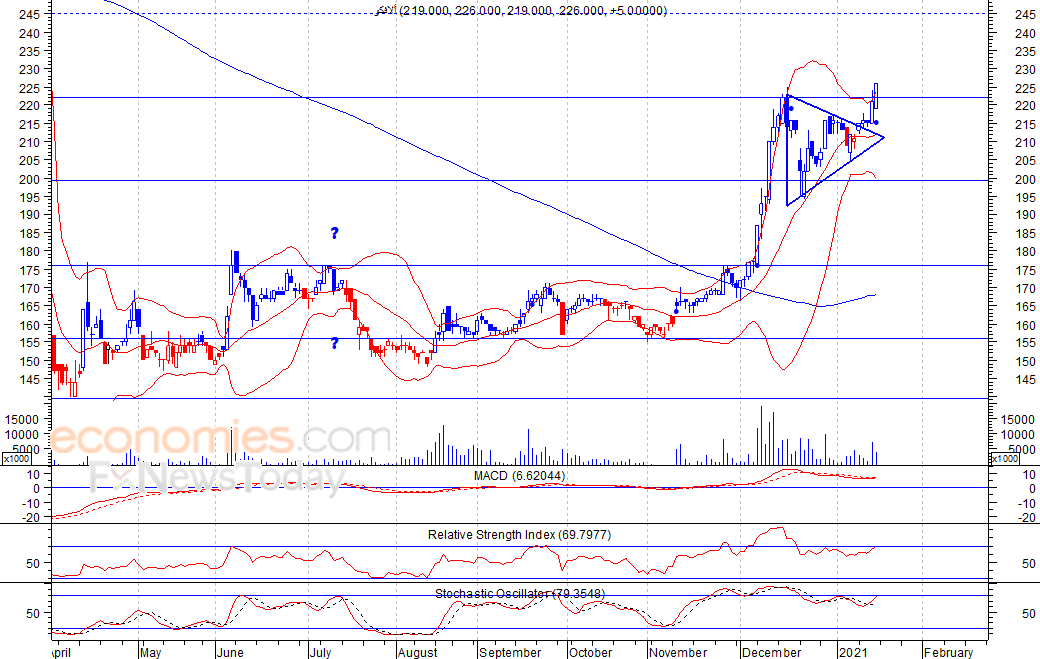The image size is (1040, 659).
Task: Click the Stochastic Oscillator (79.3548) label
Action: [520, 593]
